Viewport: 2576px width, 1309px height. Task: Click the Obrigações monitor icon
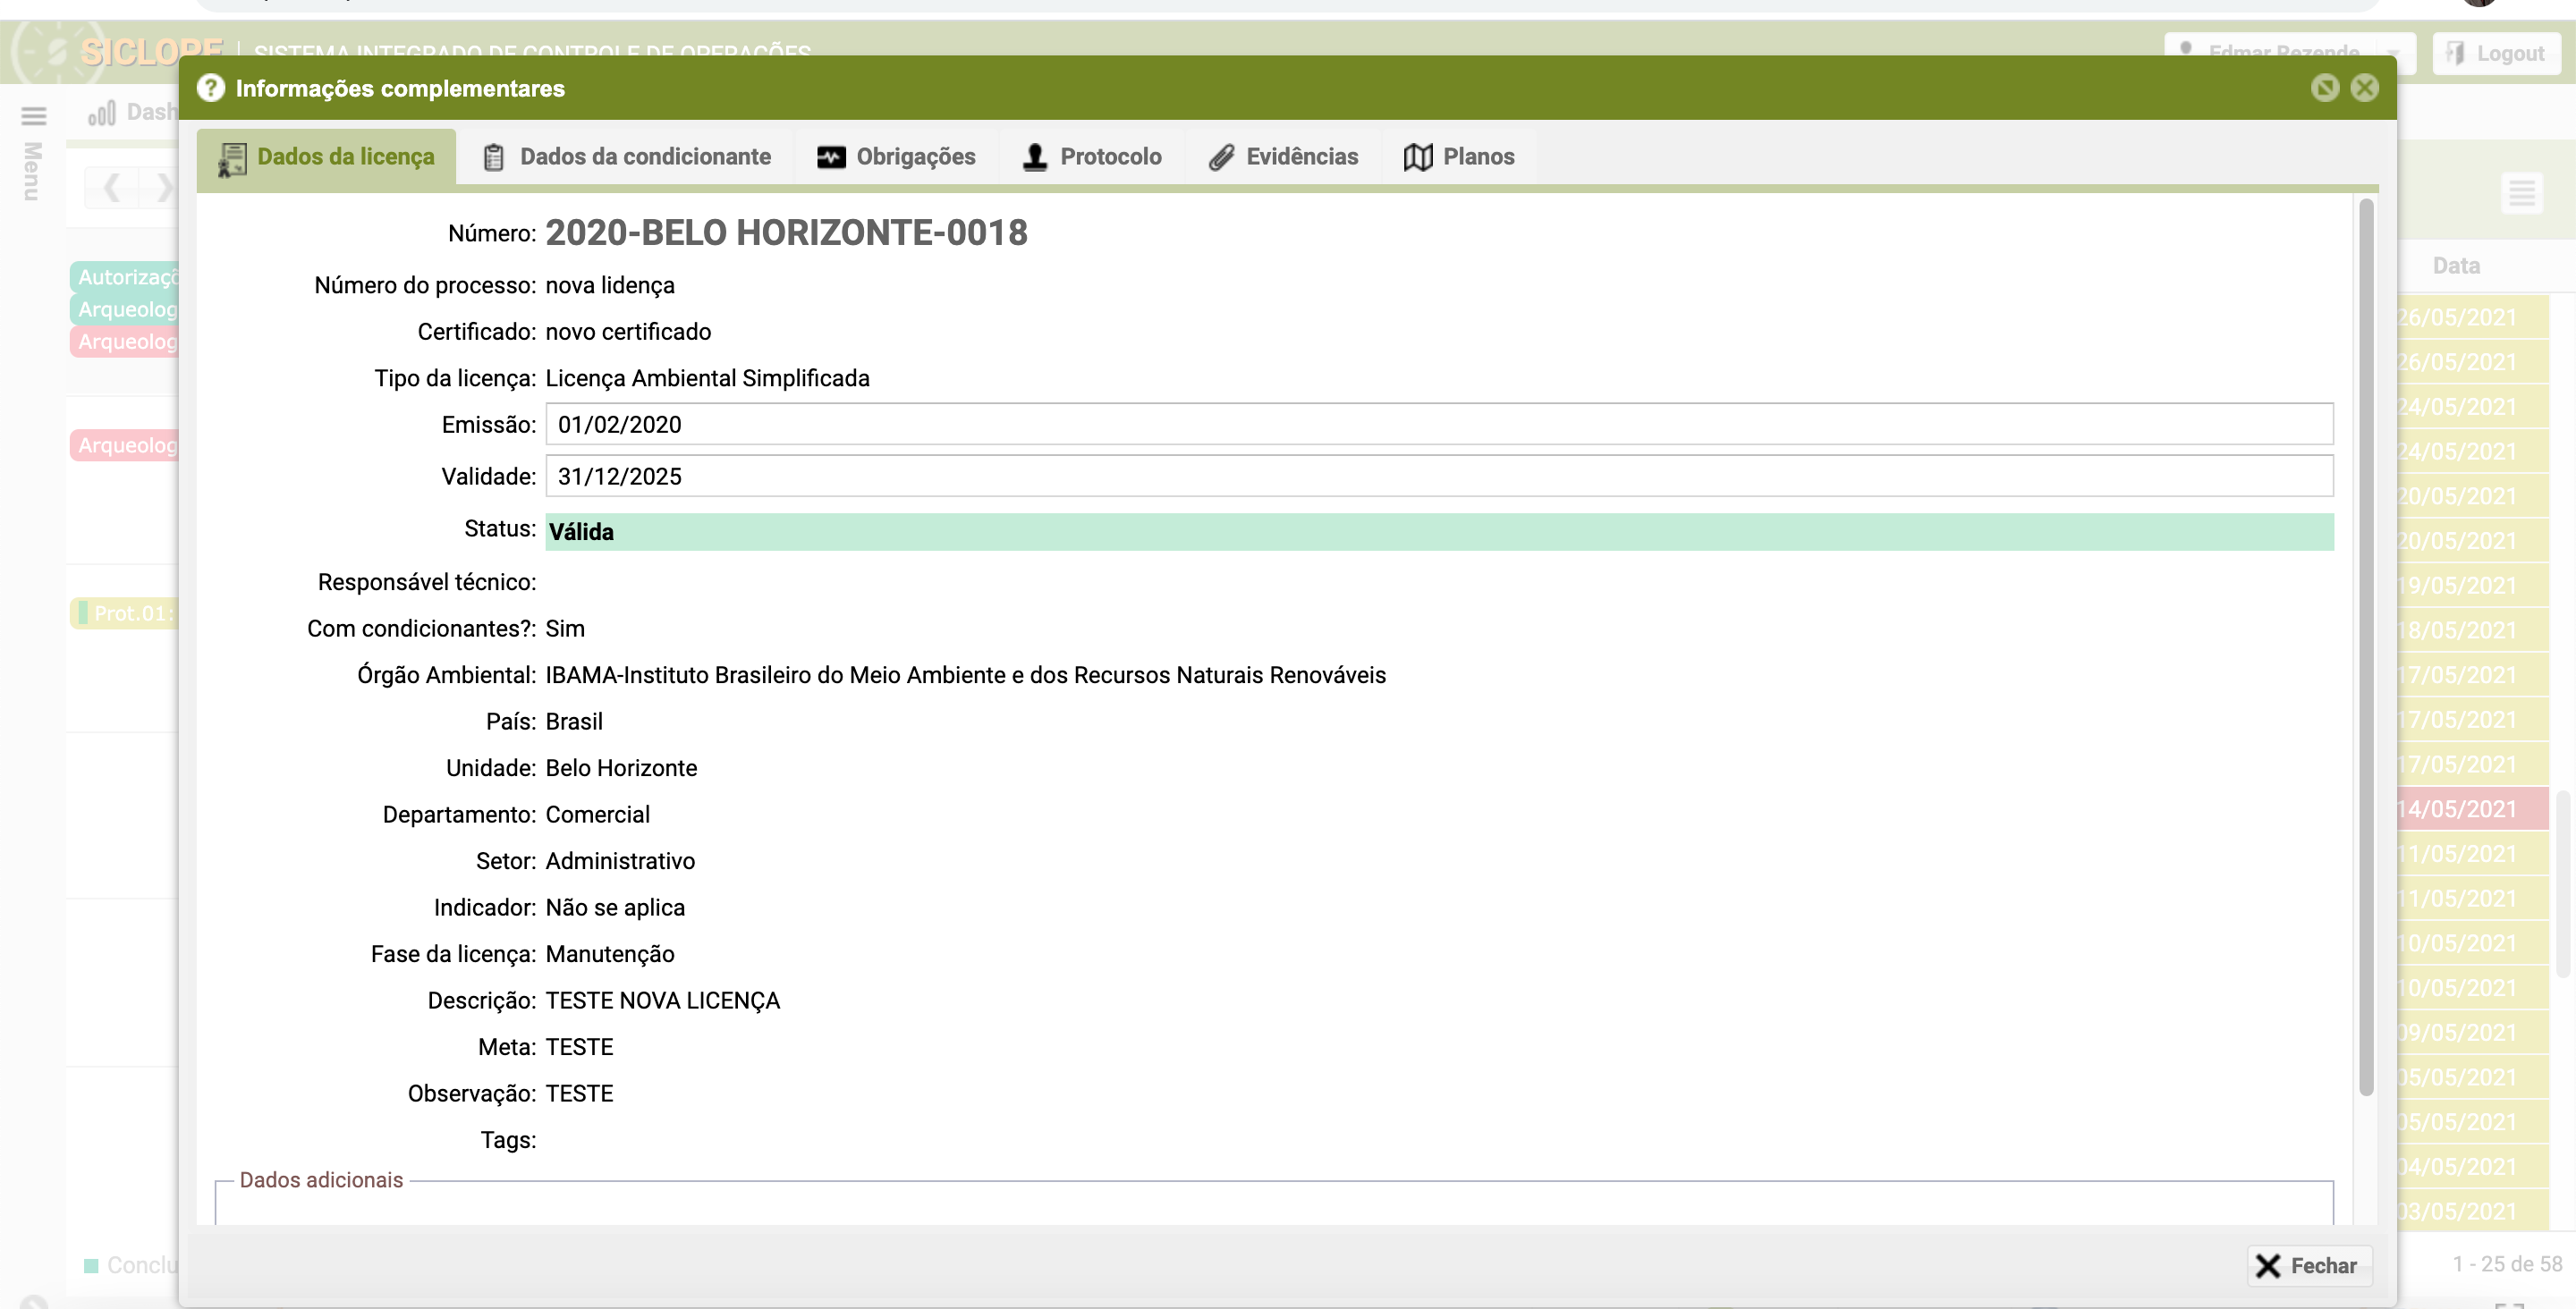pos(831,157)
